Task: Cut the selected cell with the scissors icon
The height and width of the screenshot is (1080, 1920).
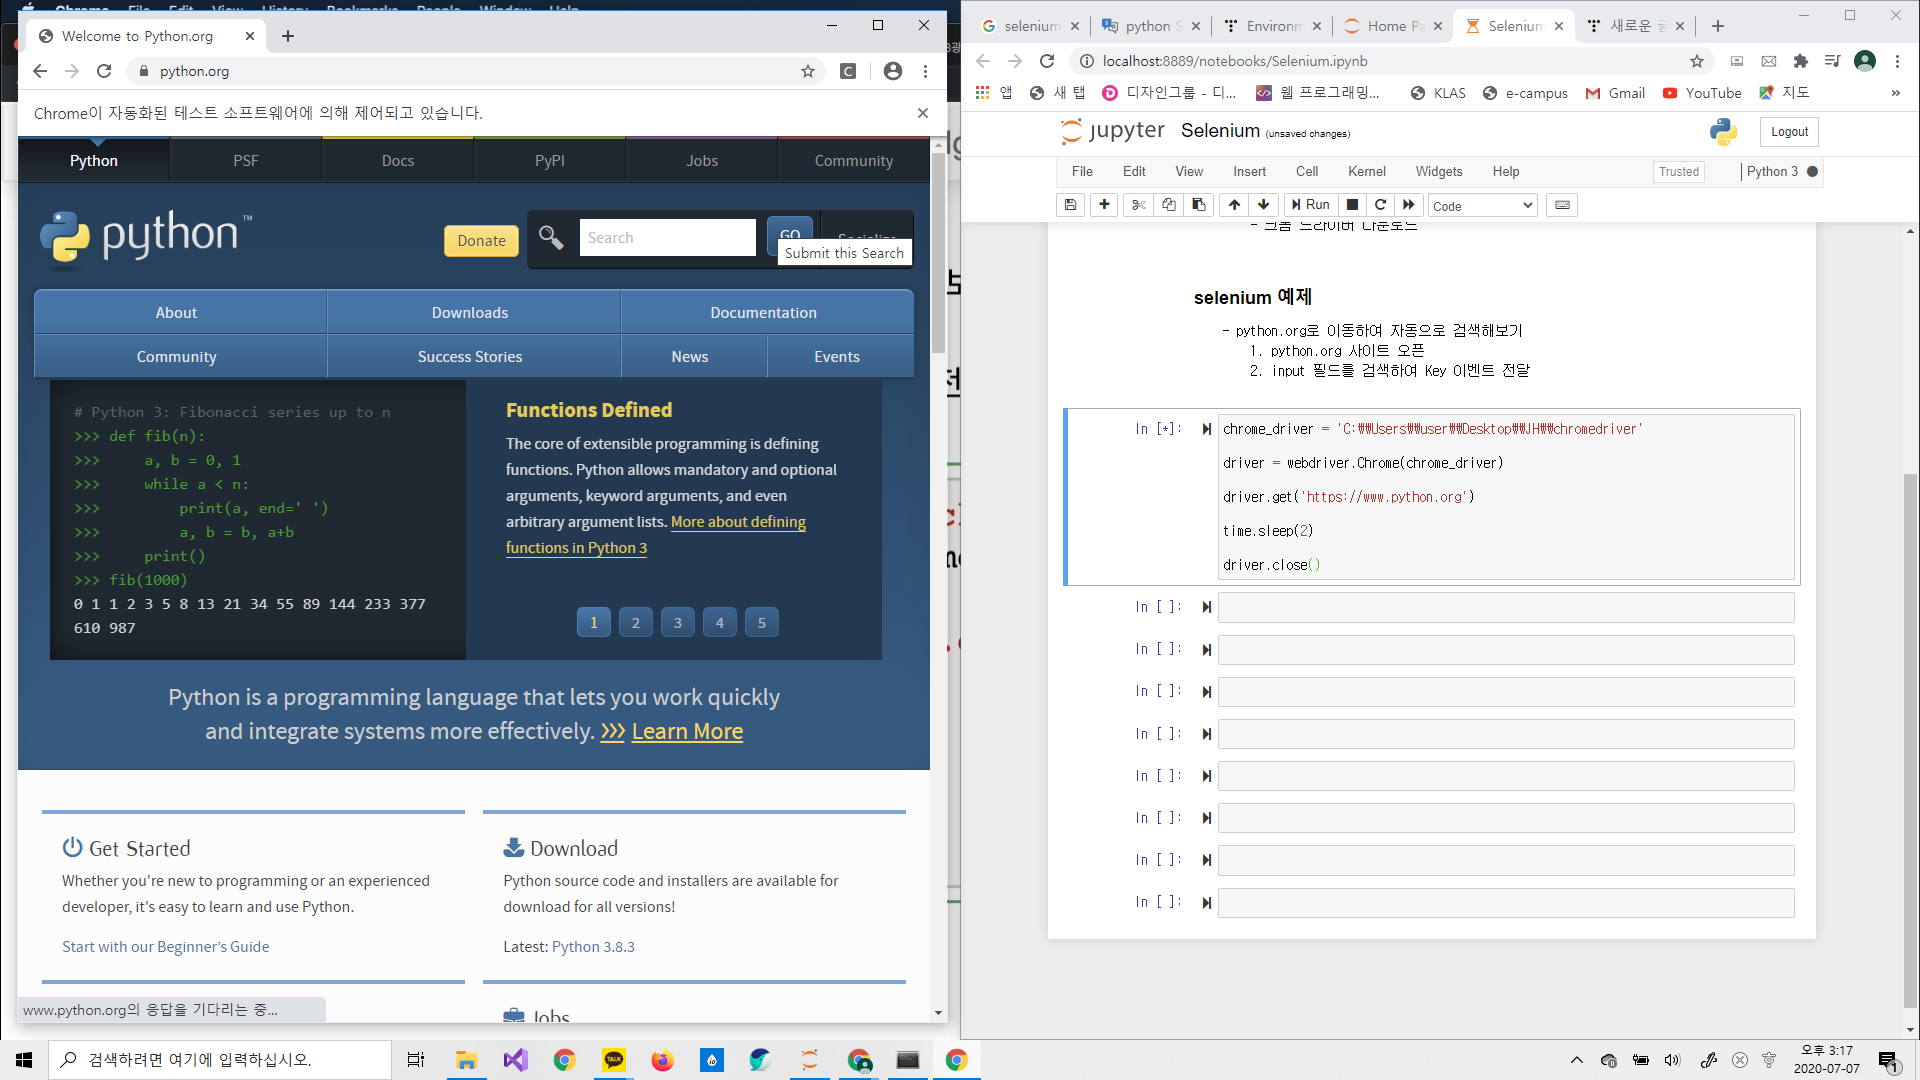Action: tap(1138, 205)
